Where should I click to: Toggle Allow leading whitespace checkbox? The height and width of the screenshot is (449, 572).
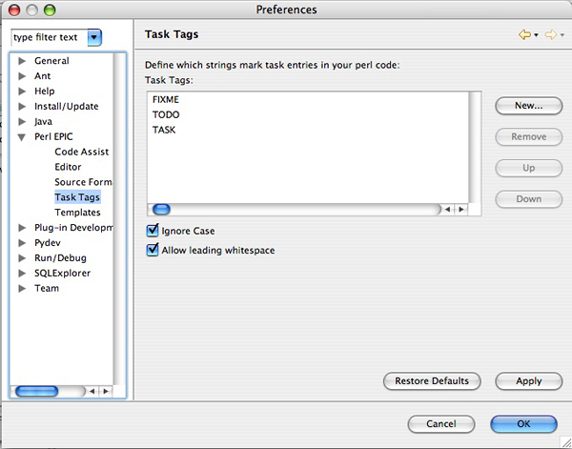click(x=152, y=250)
